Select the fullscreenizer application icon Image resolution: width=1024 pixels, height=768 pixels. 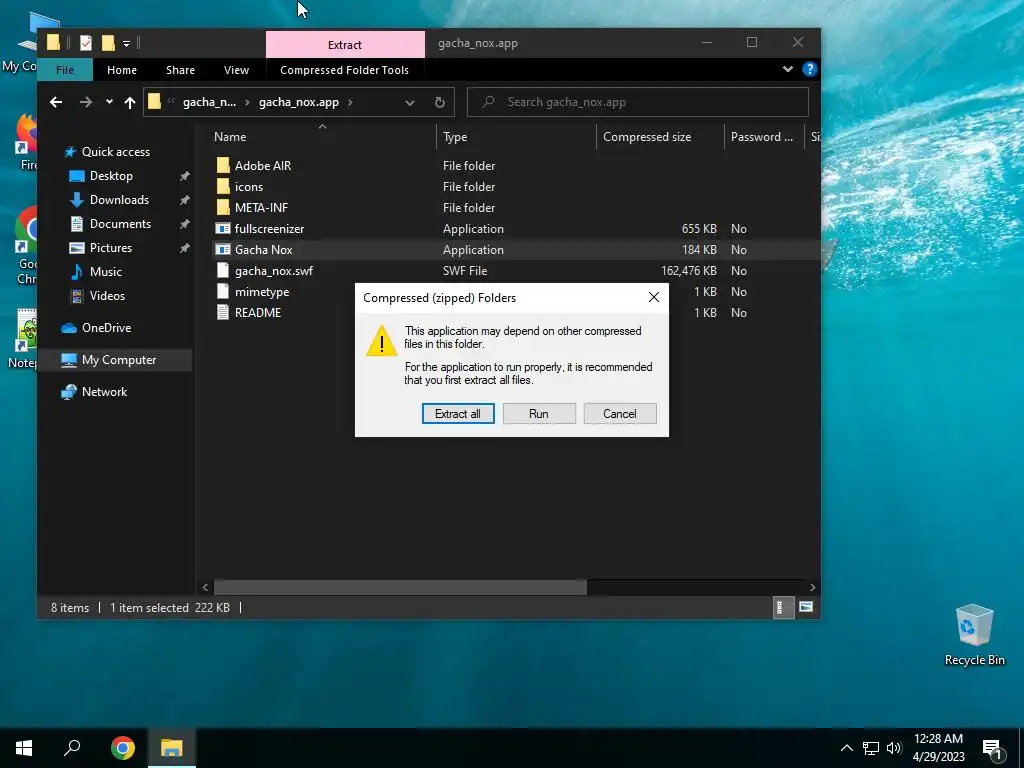point(223,229)
